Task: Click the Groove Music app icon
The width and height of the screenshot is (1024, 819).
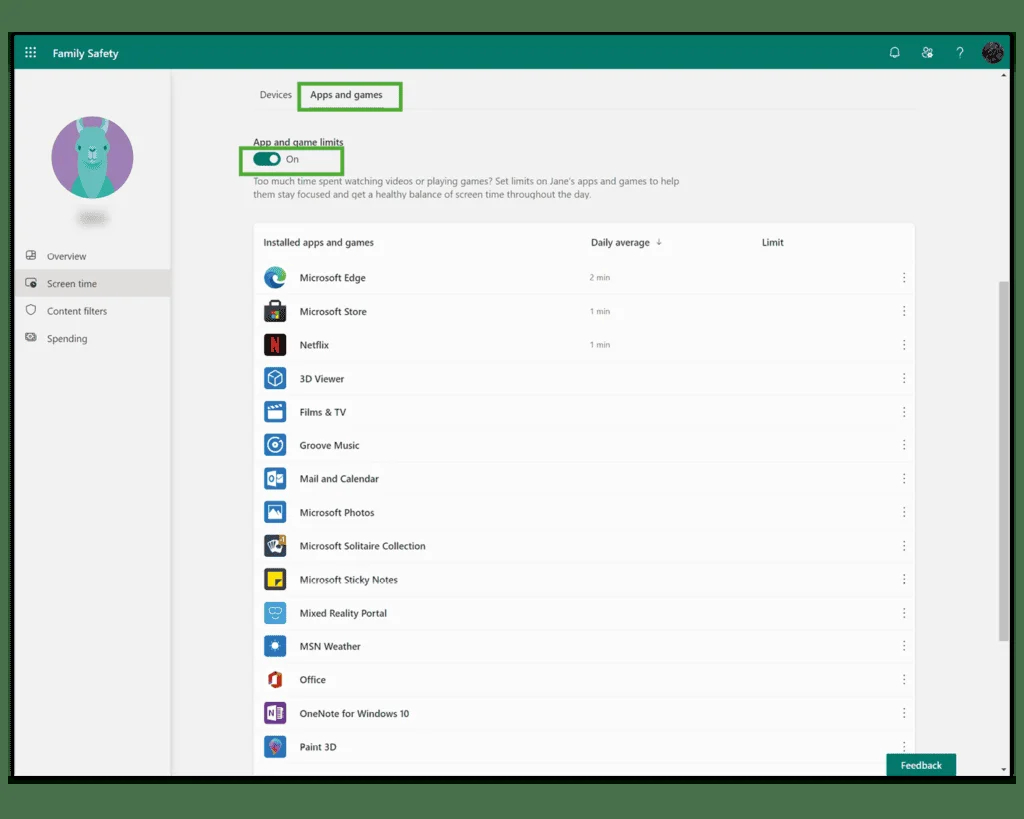Action: pos(275,445)
